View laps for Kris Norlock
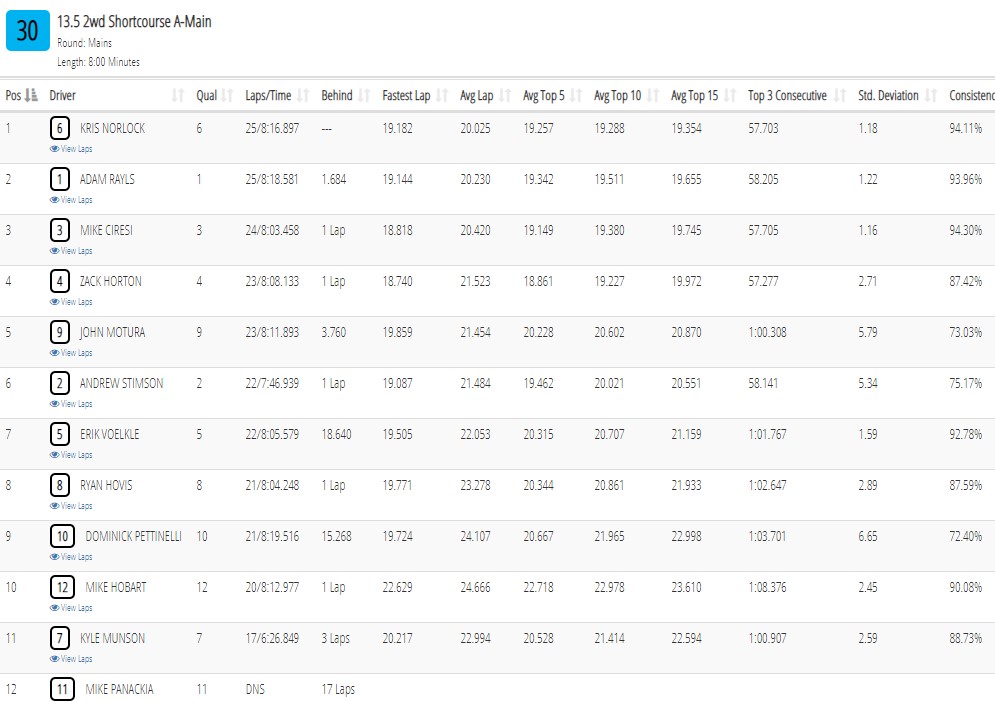Viewport: 995px width, 702px height. 71,149
